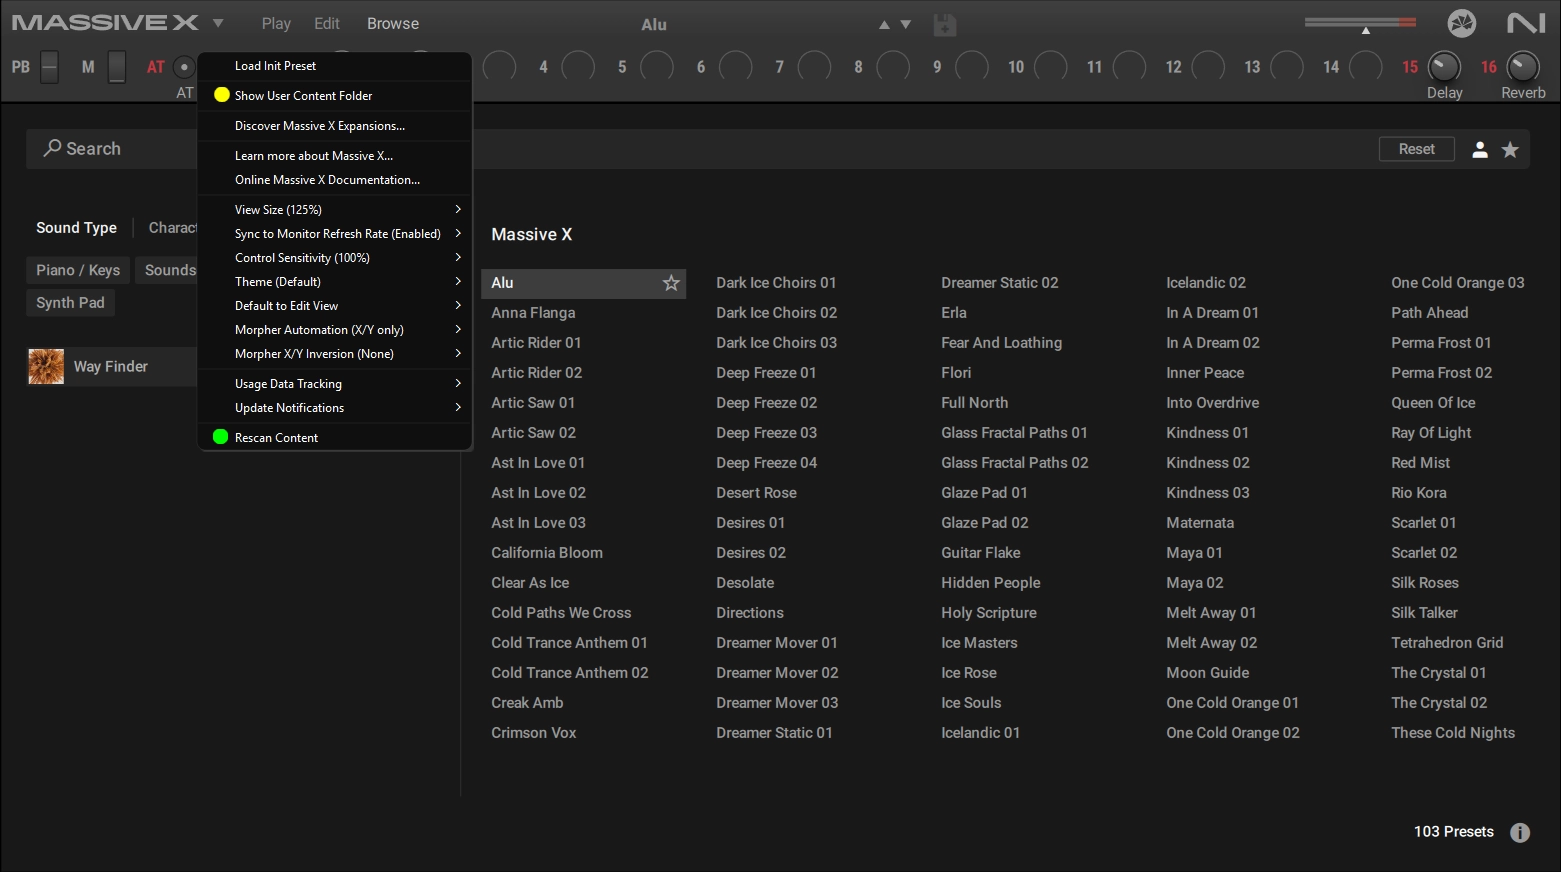Screen dimensions: 1561x872
Task: Load the Dreamer Static 02 preset
Action: 999,283
